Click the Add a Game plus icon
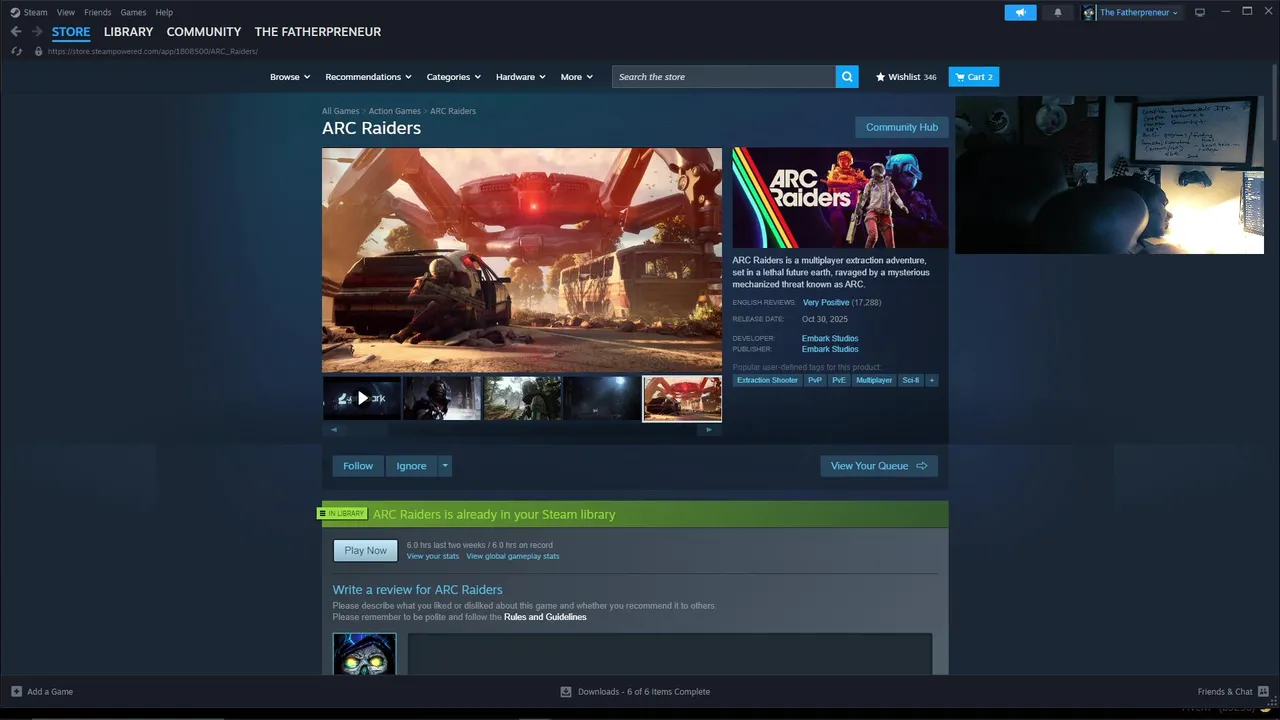 click(16, 691)
